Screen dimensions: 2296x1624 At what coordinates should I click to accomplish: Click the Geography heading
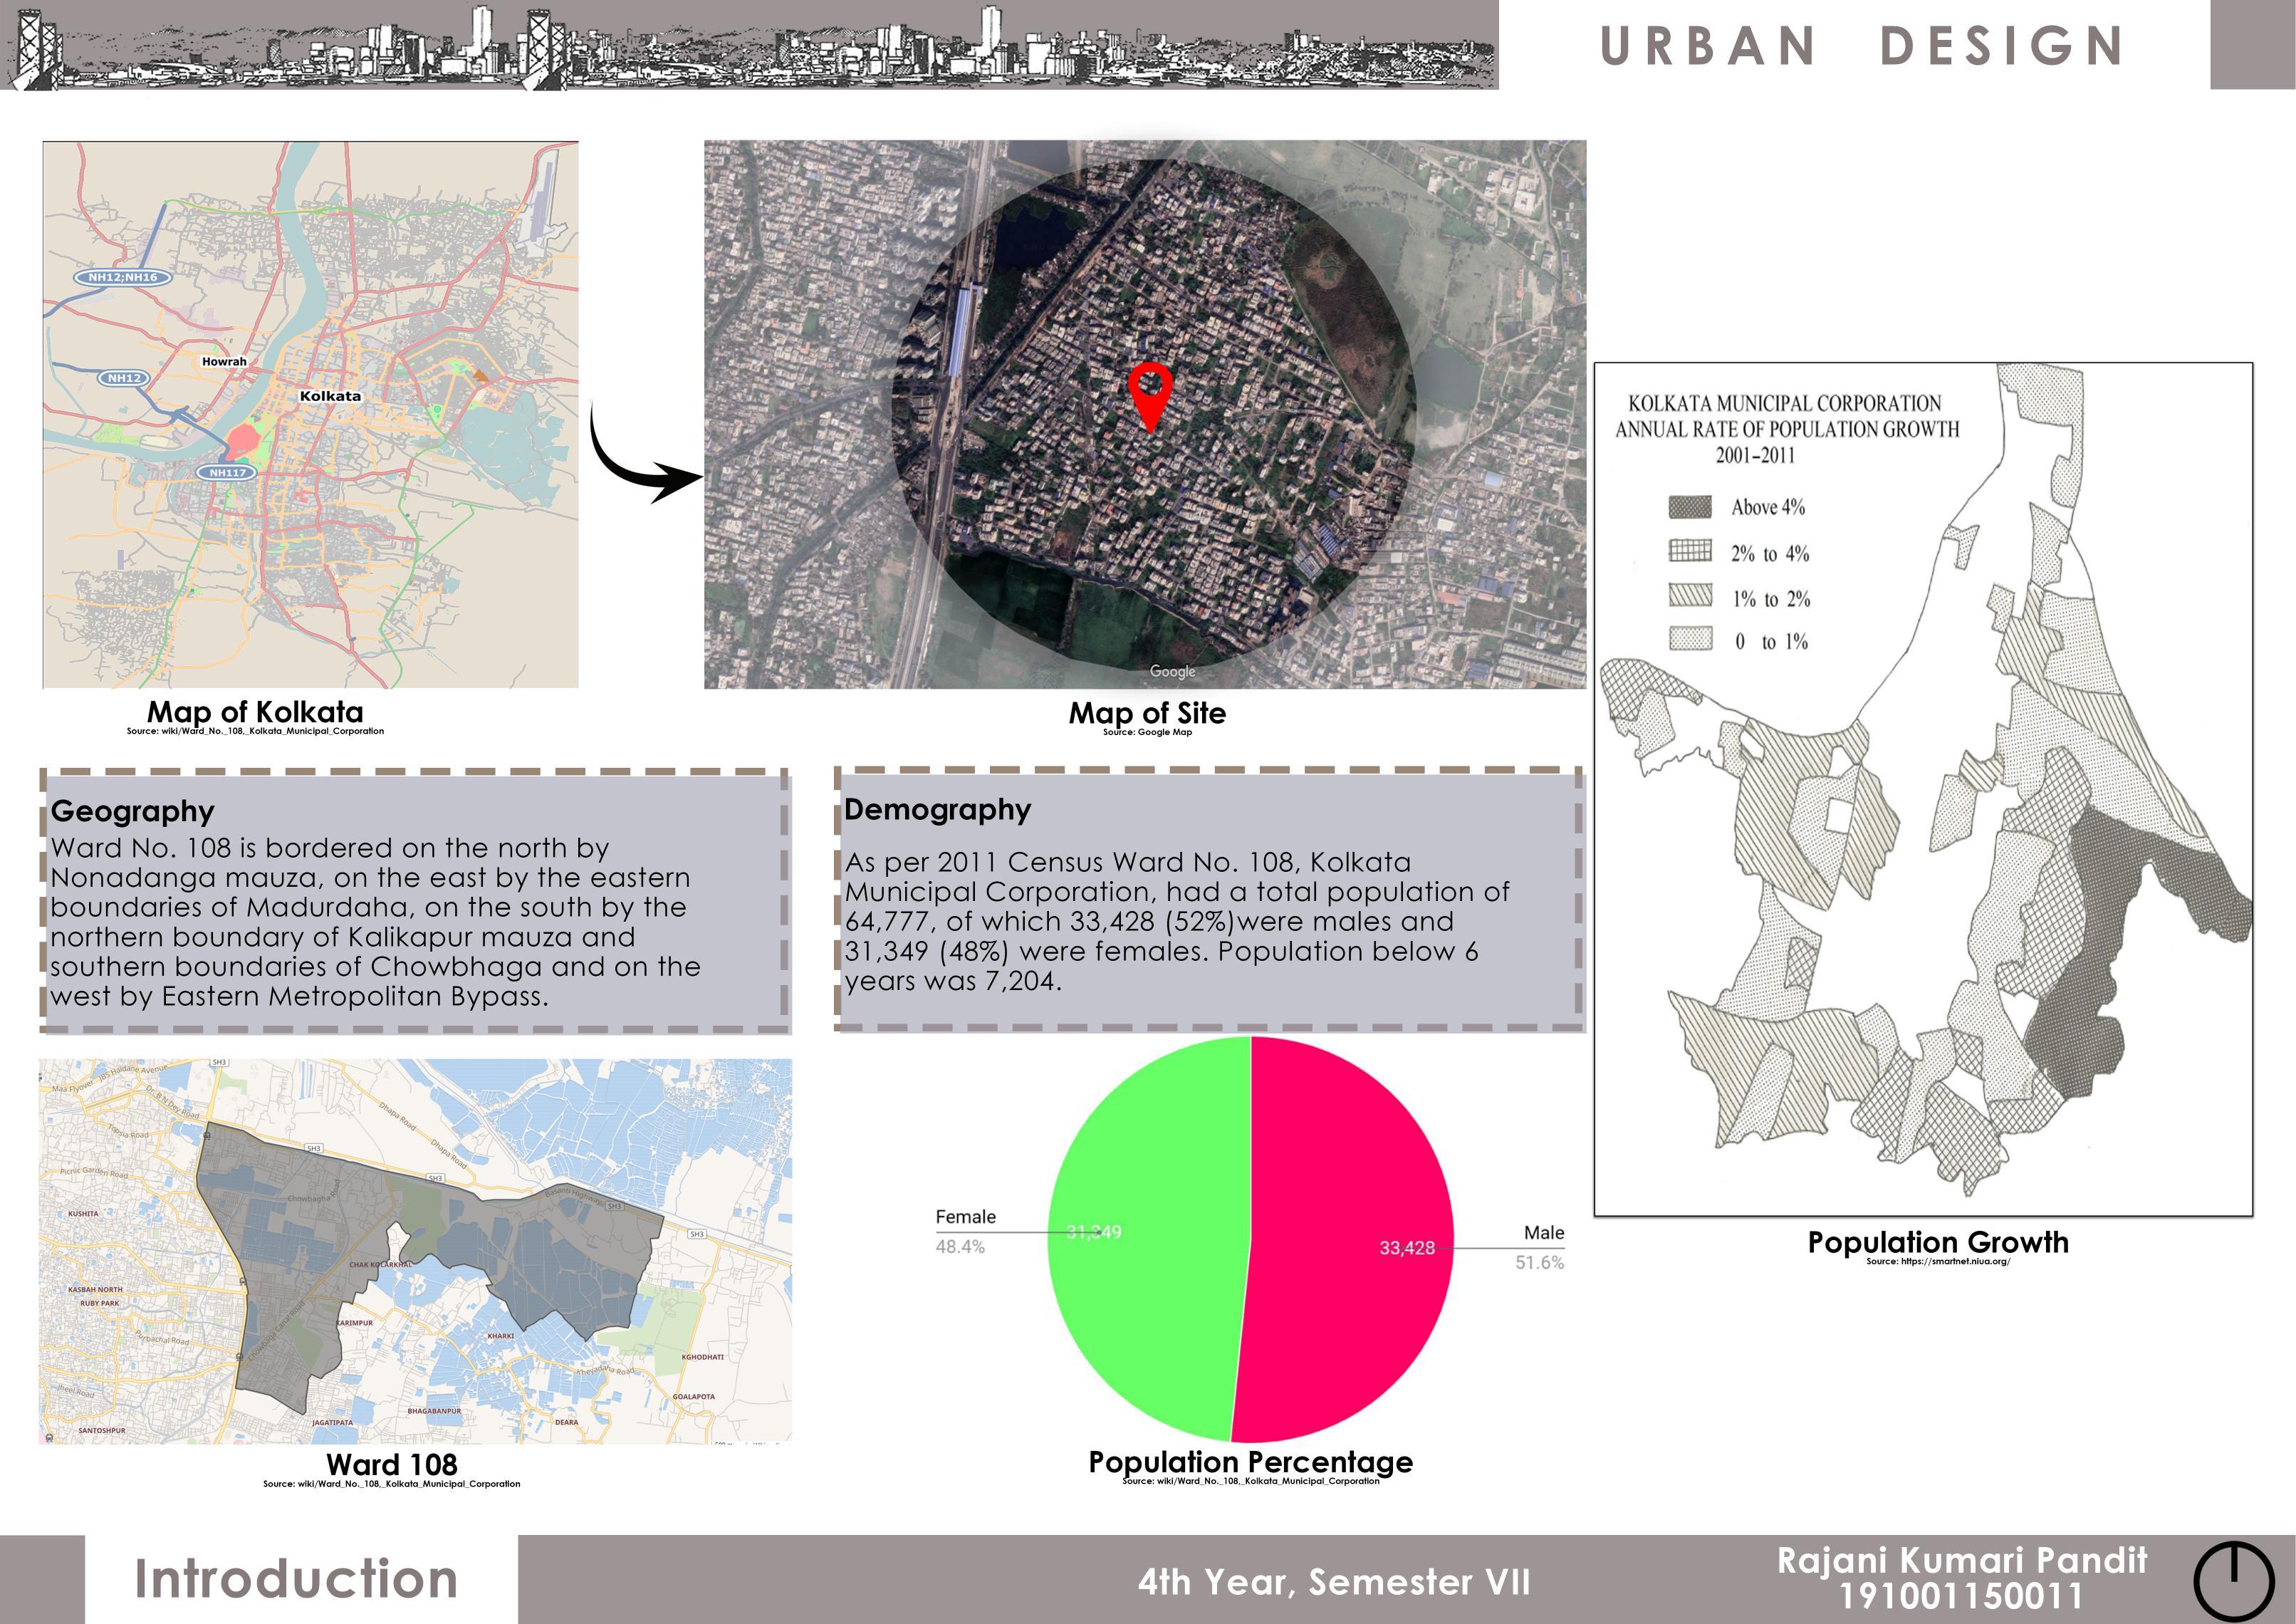[x=132, y=811]
